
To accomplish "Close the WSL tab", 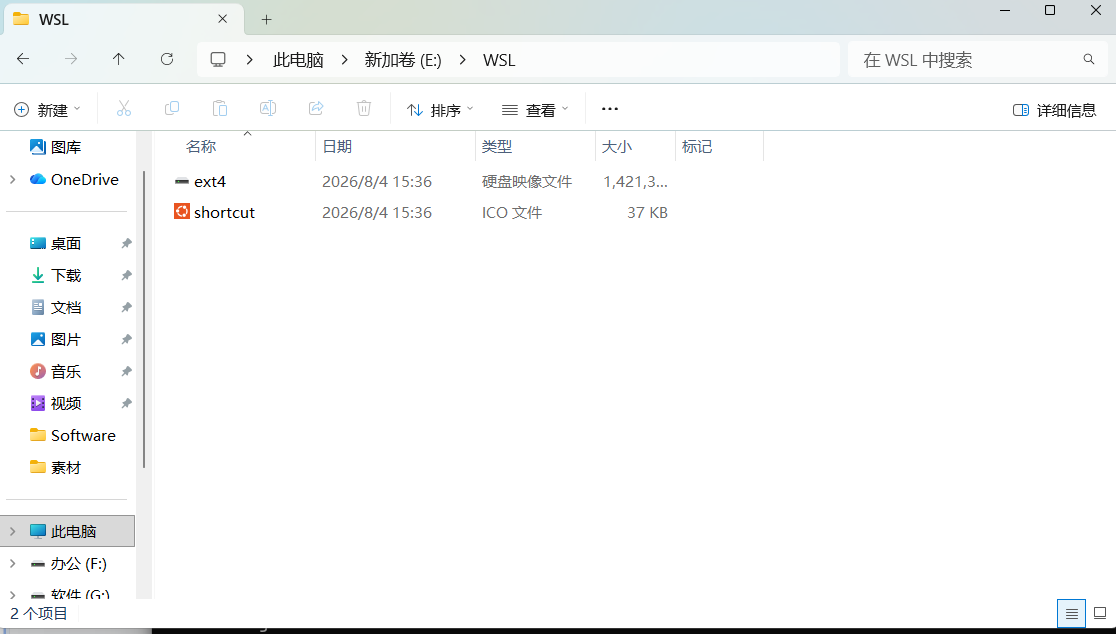I will [223, 19].
